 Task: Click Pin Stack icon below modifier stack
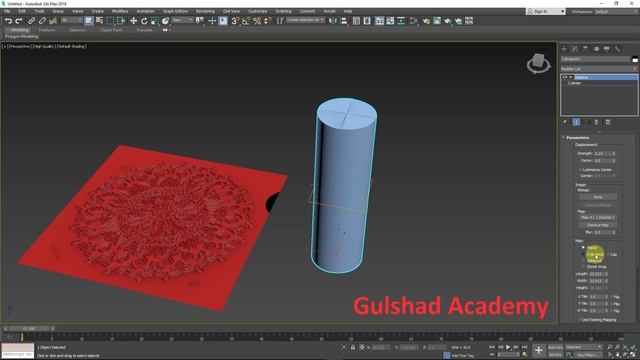(x=564, y=122)
